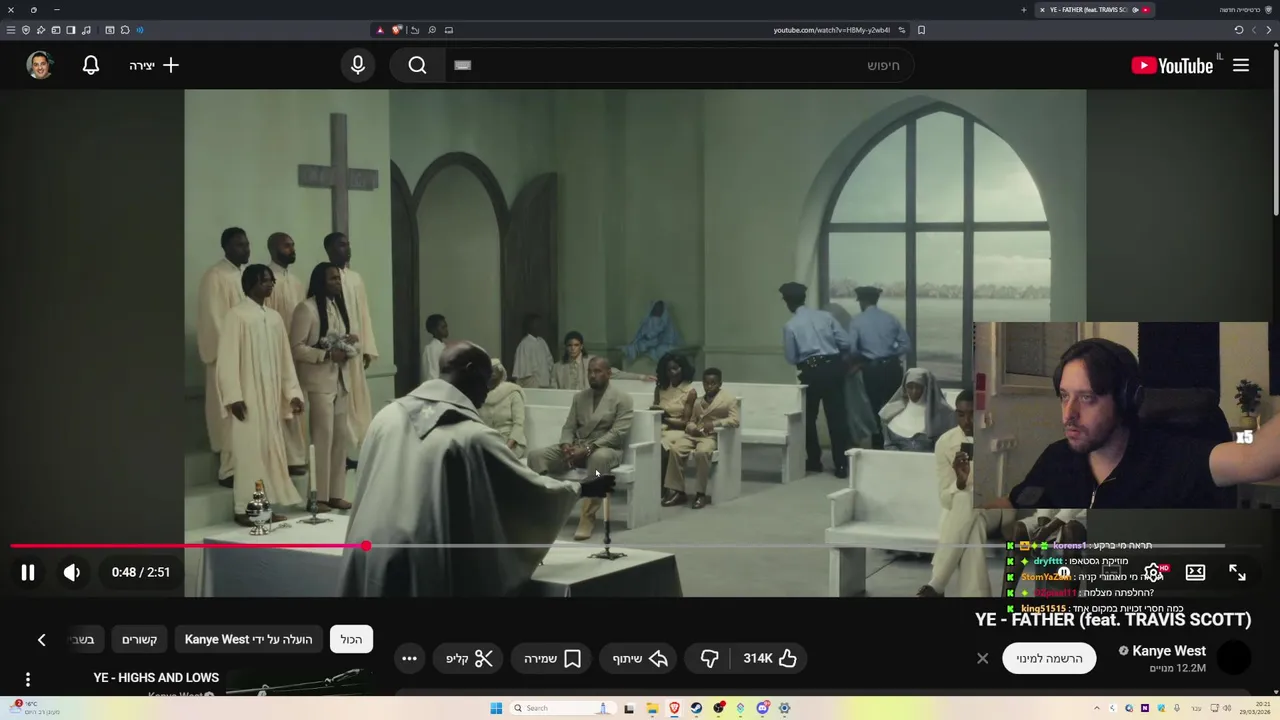Open the share dialog (שיתוף)
The image size is (1280, 720).
640,658
